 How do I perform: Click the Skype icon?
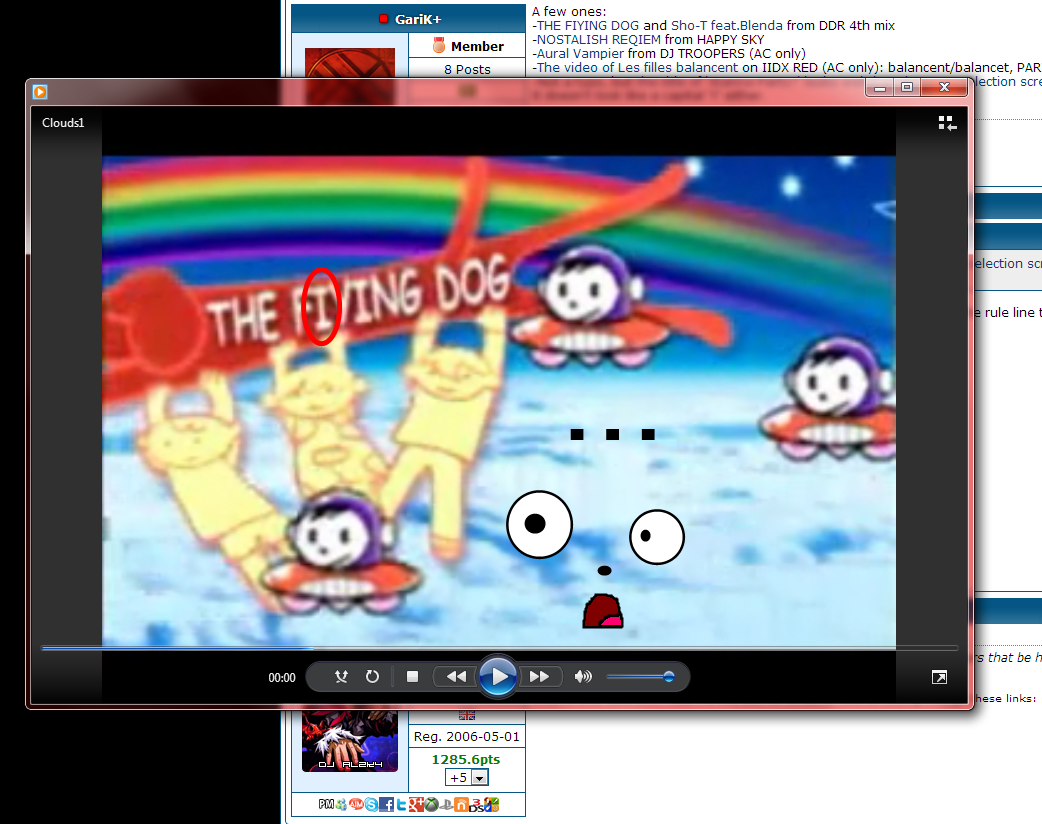click(371, 805)
